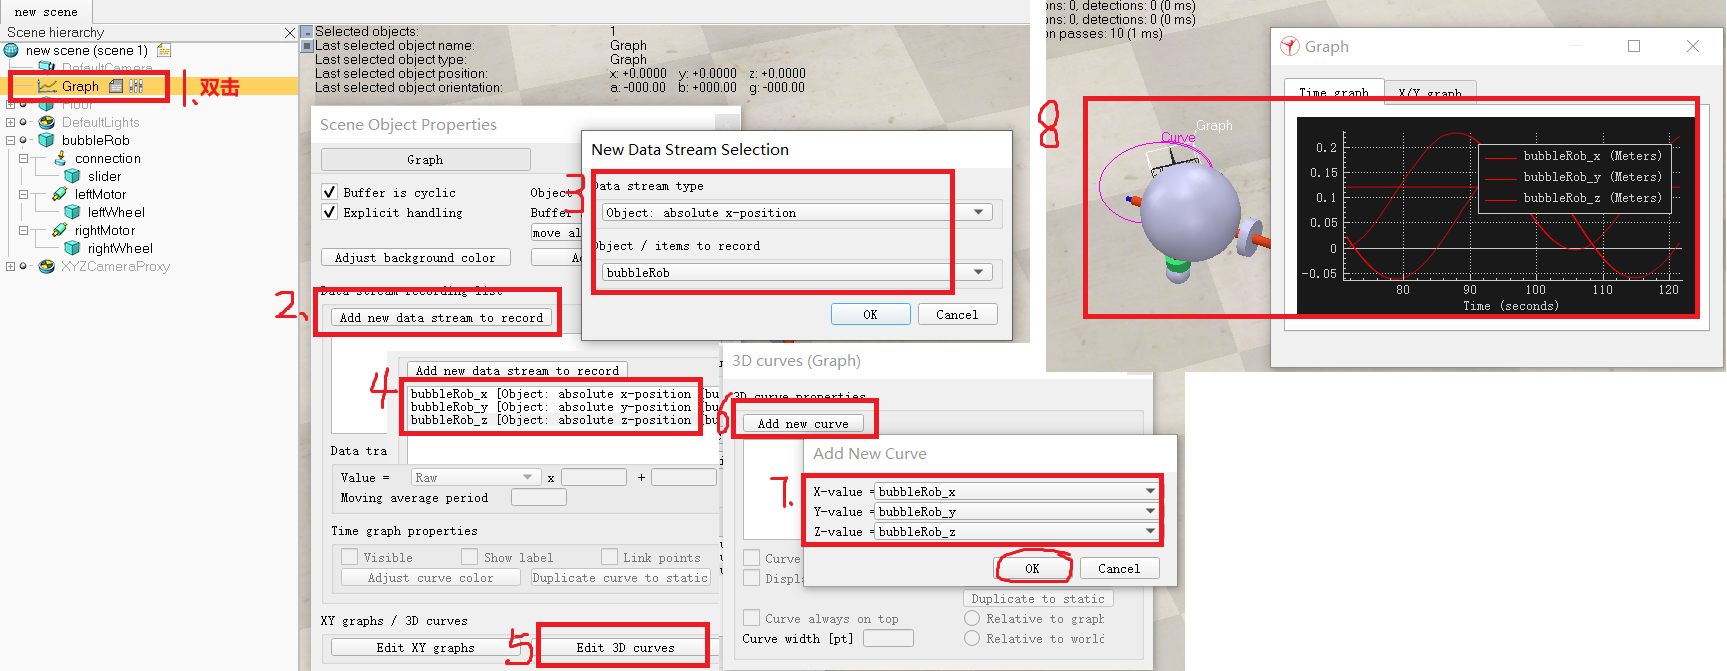
Task: Collapse the rightMotor tree node
Action: [23, 230]
